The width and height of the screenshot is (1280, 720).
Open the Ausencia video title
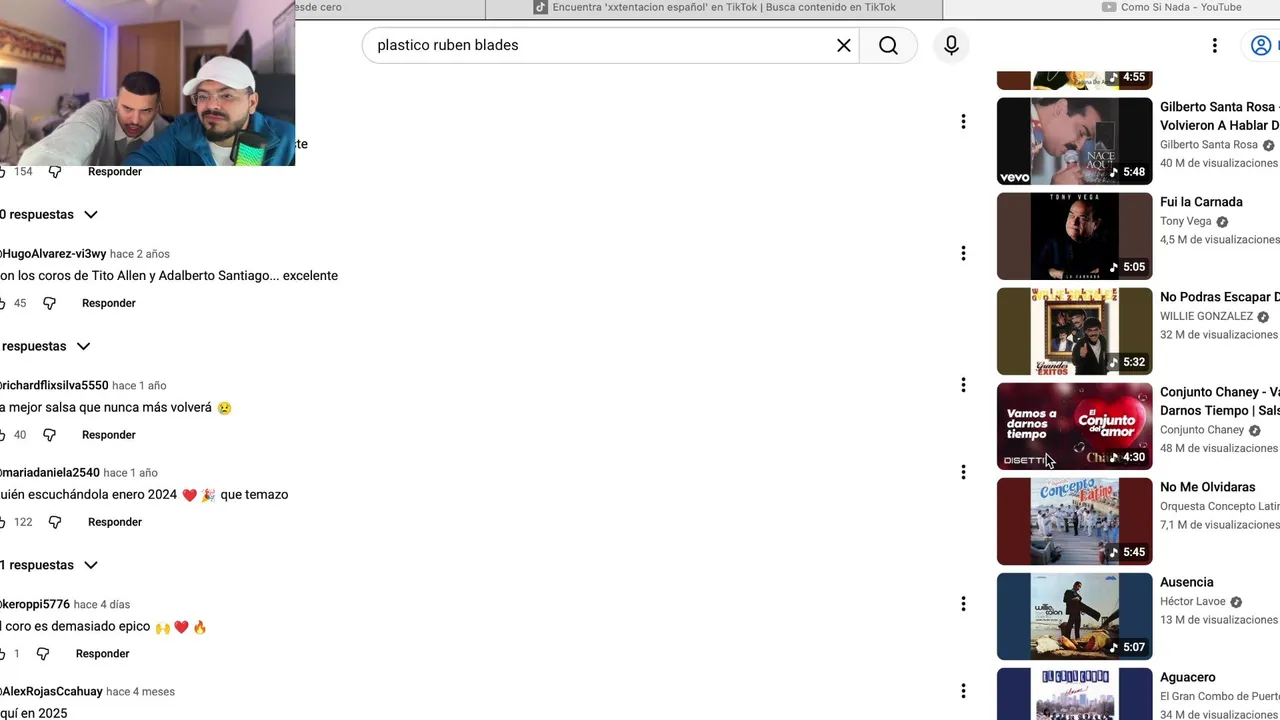click(1186, 582)
